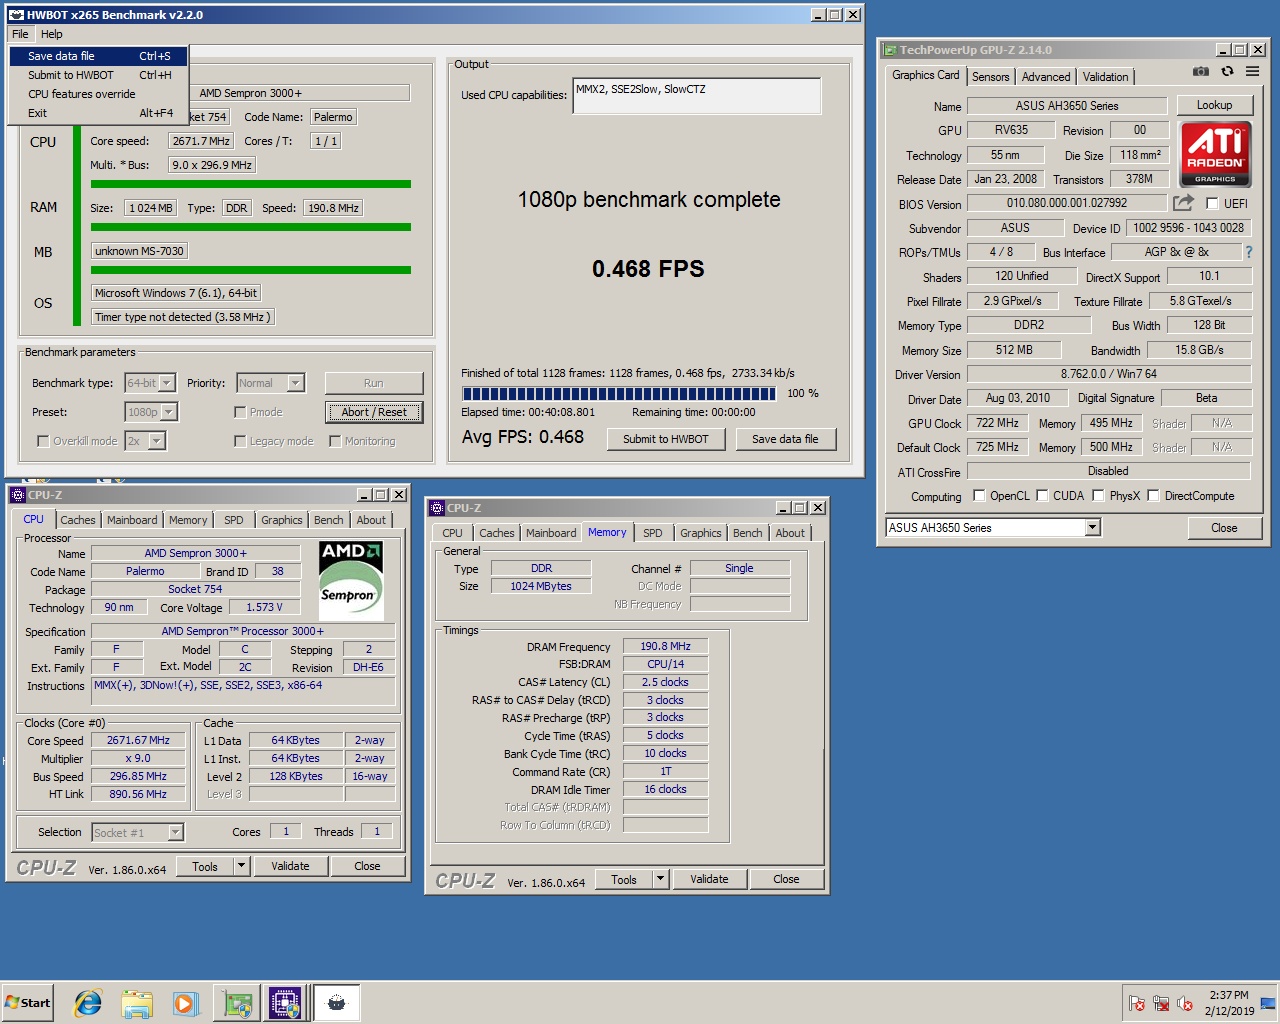Click the GPU-Z title bar icon
This screenshot has height=1024, width=1280.
click(889, 50)
